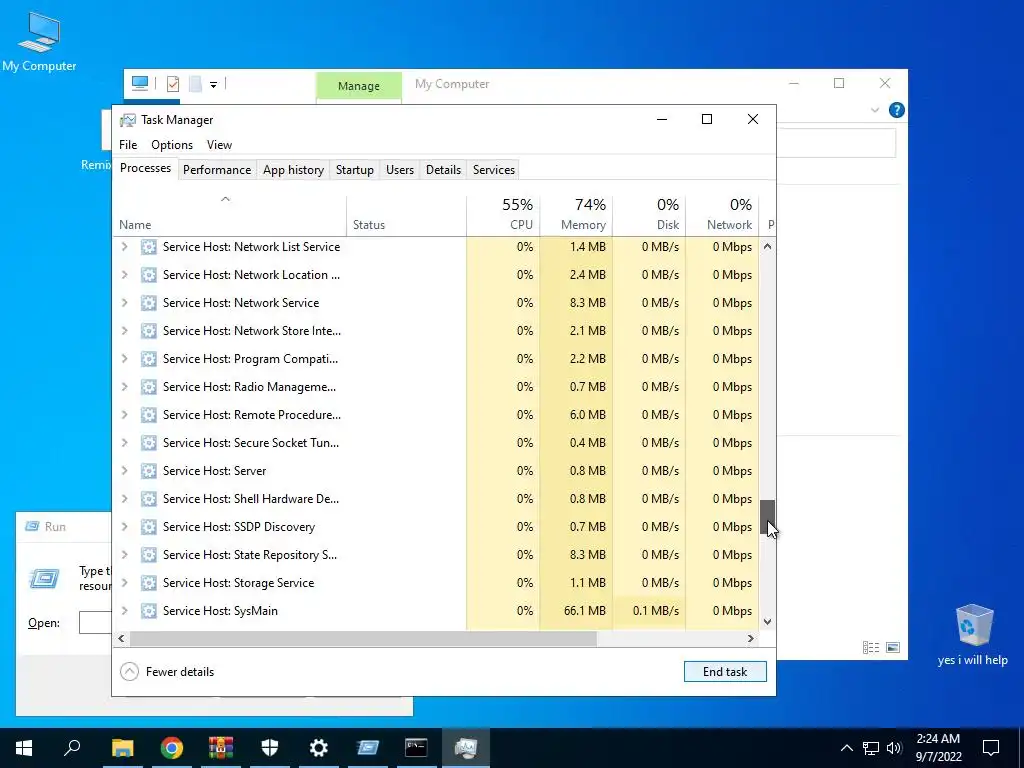Switch to the App history tab
The image size is (1024, 768).
(293, 170)
